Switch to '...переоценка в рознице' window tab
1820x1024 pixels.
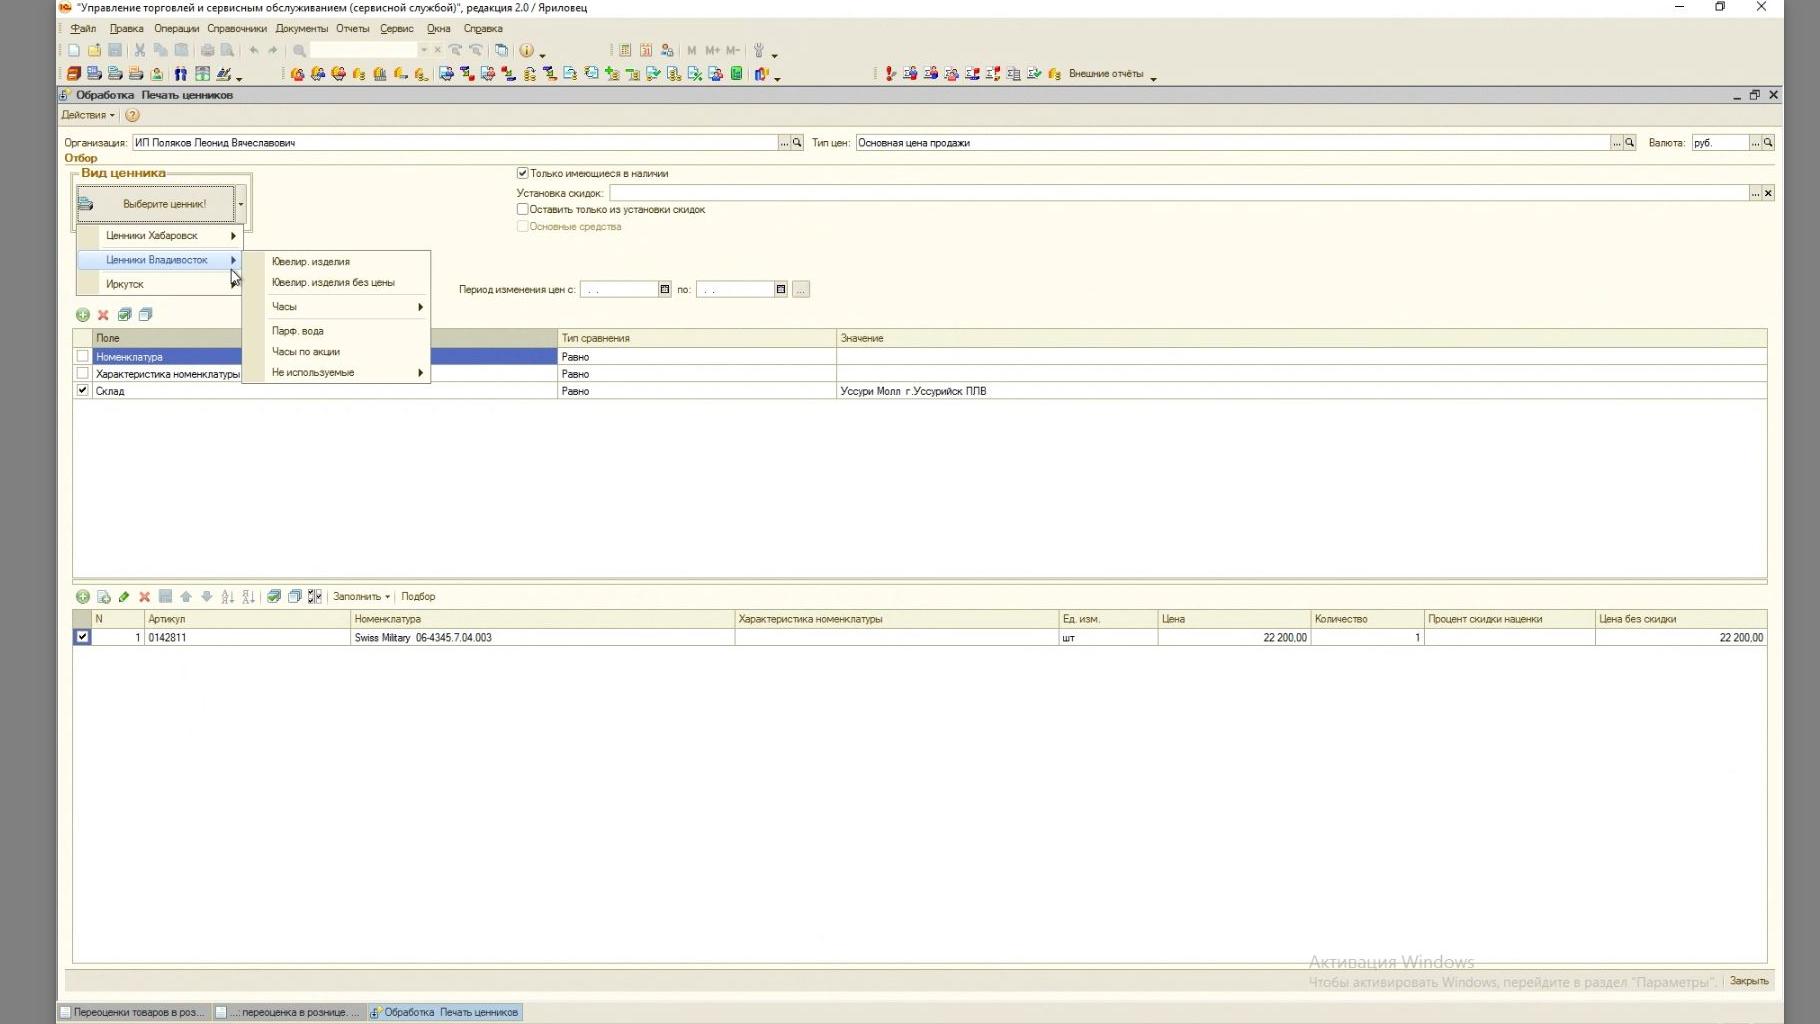click(289, 1013)
